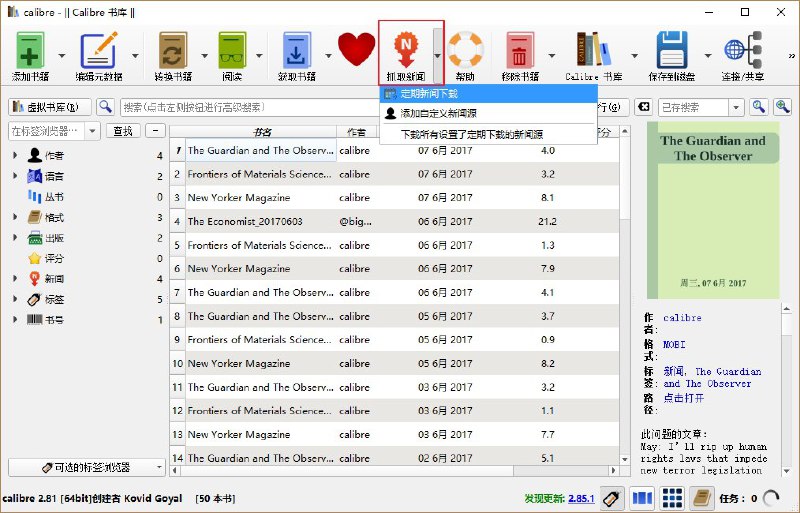Image resolution: width=800 pixels, height=513 pixels.
Task: Click the 2.85.1 update link
Action: (581, 497)
